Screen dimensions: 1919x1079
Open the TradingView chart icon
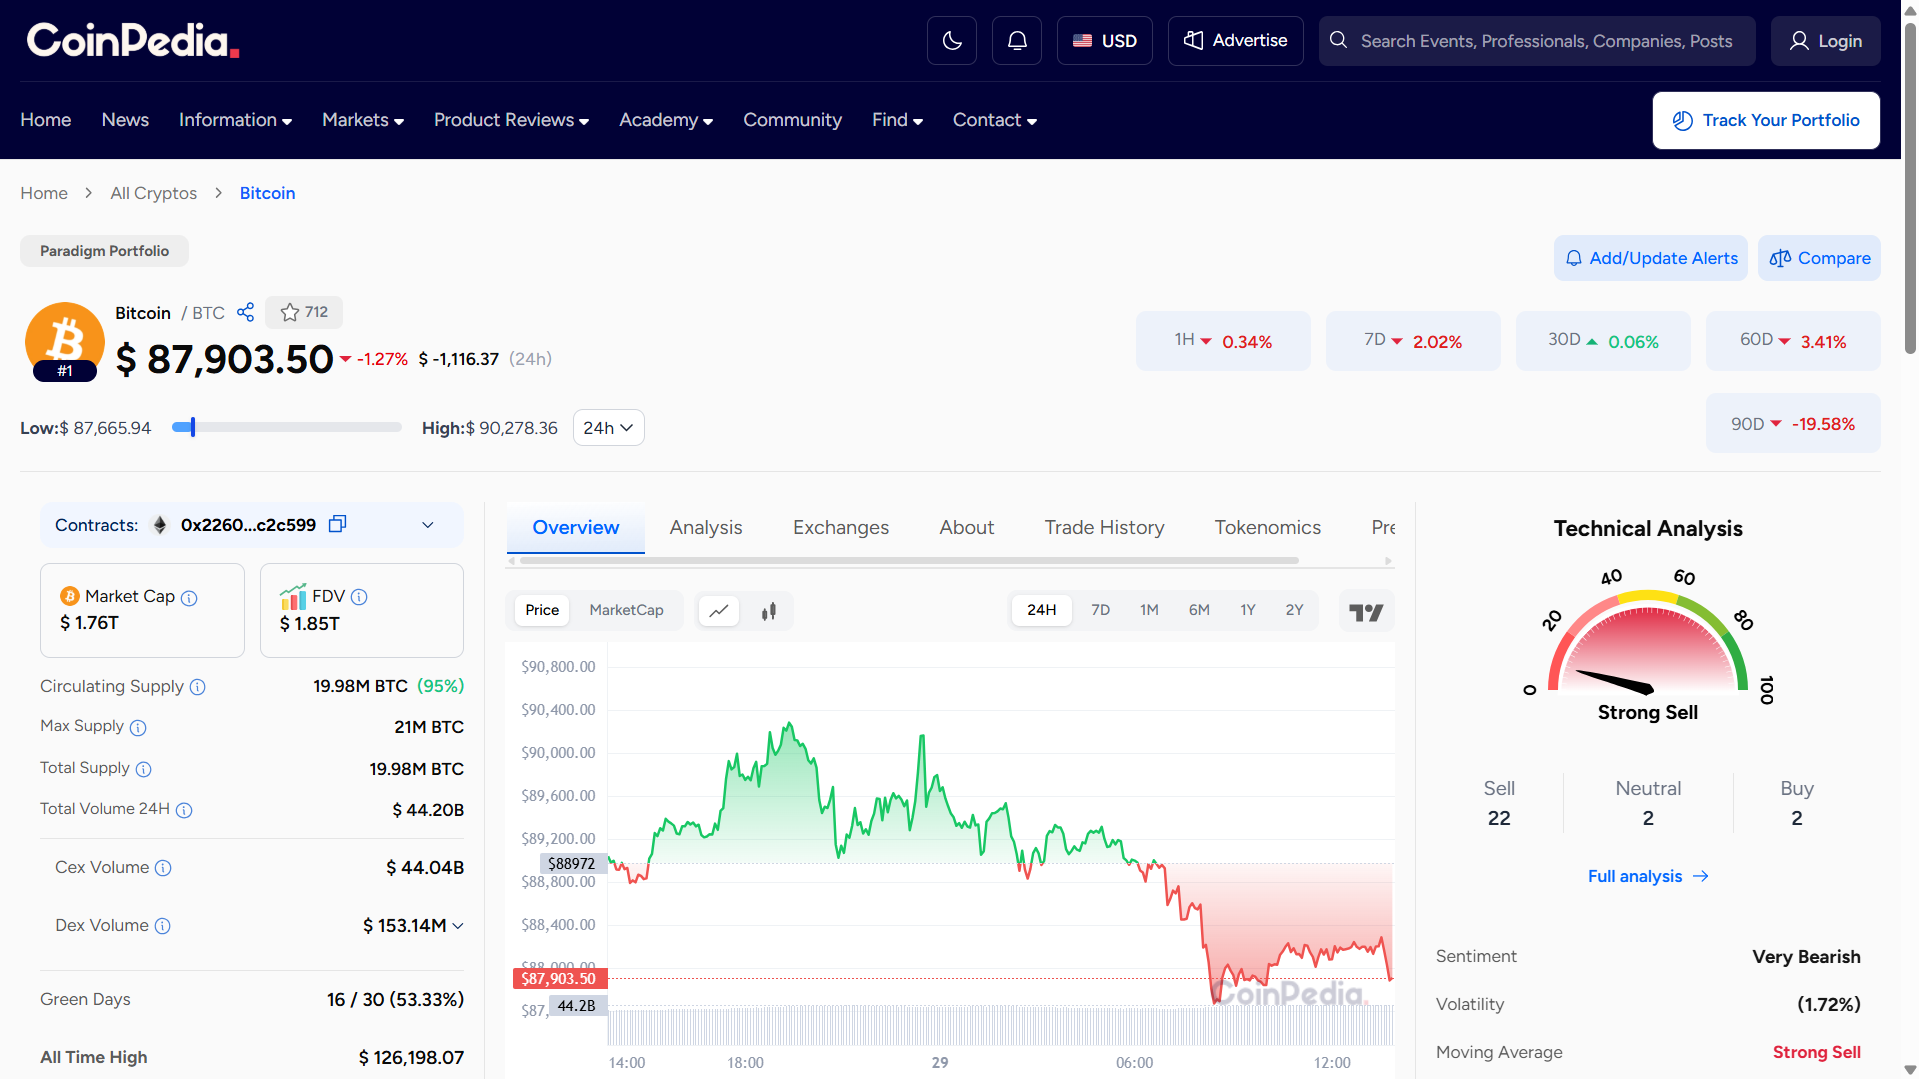point(1366,611)
